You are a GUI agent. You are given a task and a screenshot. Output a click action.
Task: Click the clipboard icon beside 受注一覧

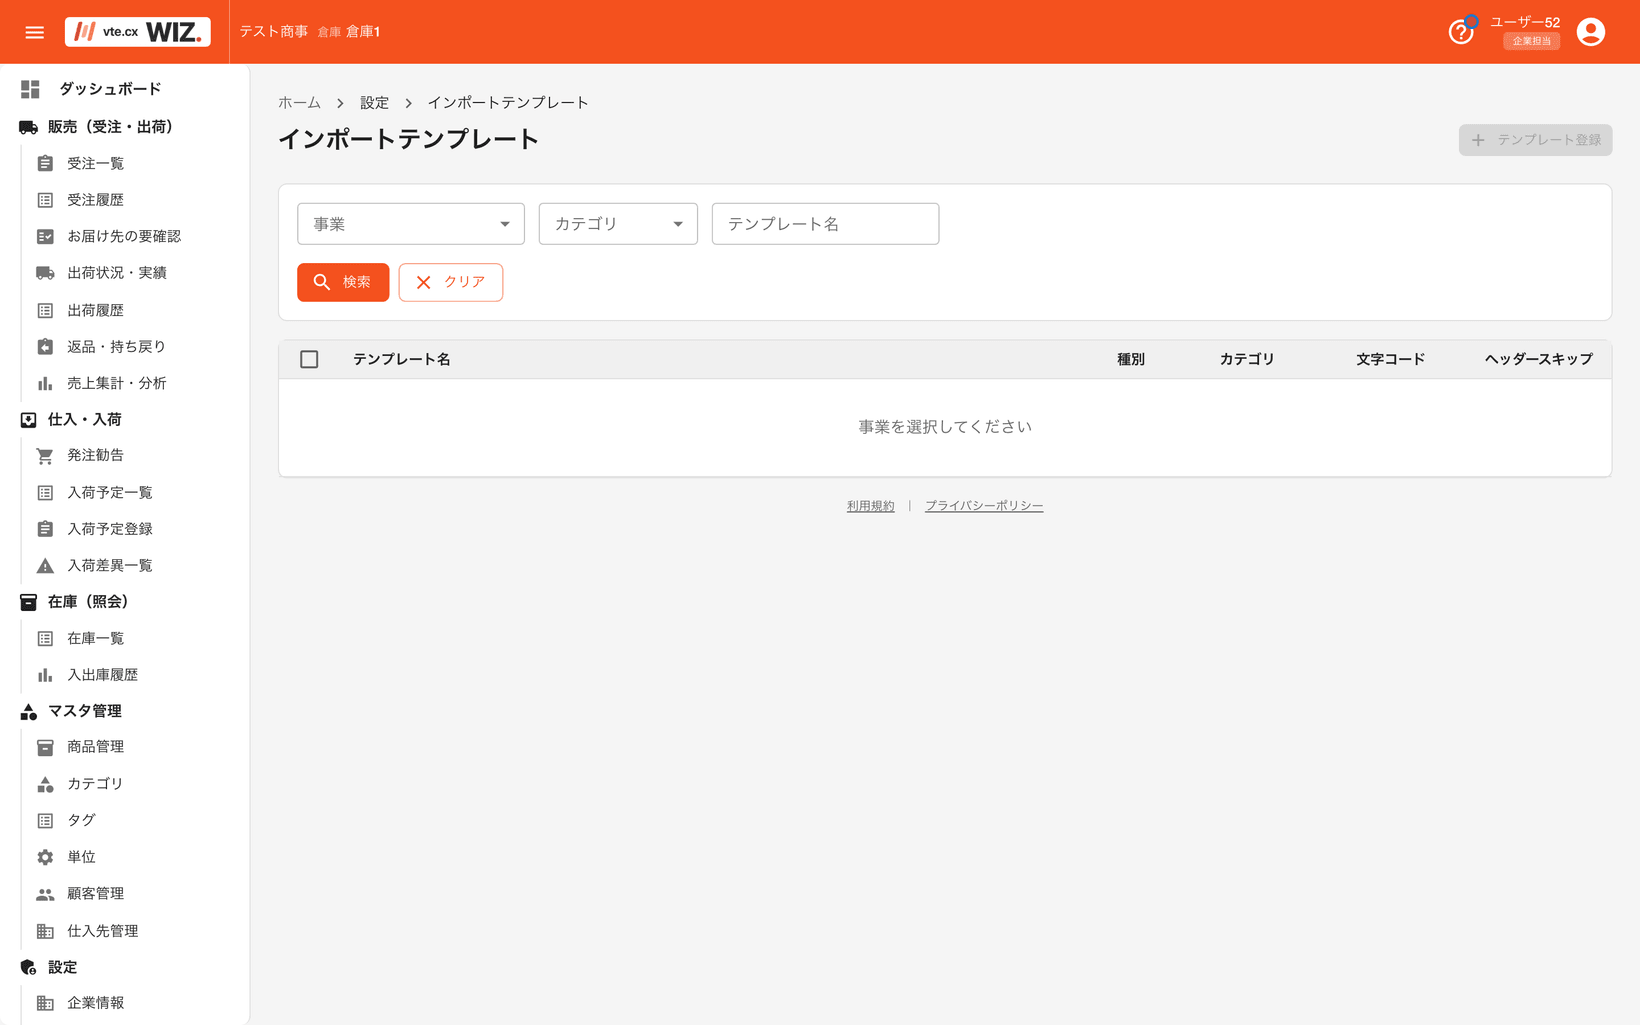45,163
